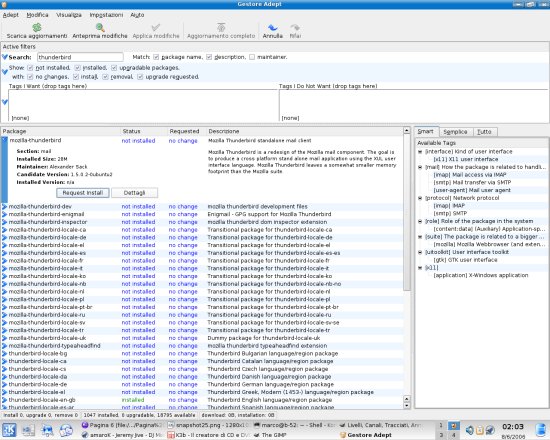This screenshot has width=550, height=440.
Task: Select the Smart tags tab
Action: click(426, 131)
